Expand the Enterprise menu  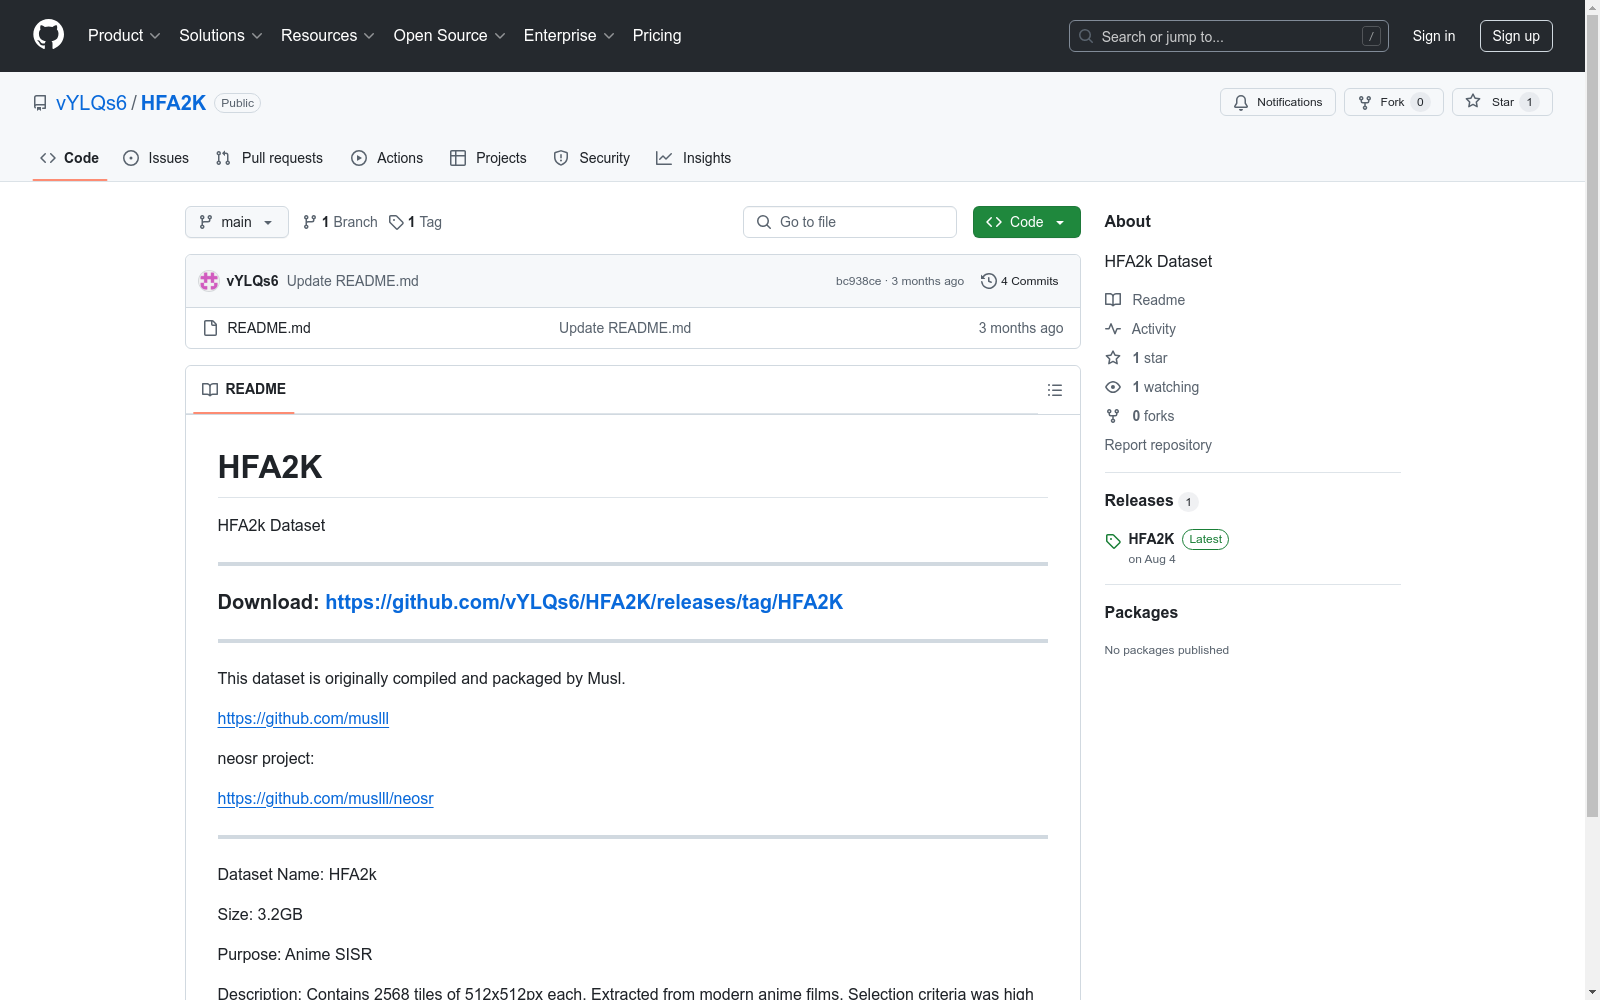(569, 36)
